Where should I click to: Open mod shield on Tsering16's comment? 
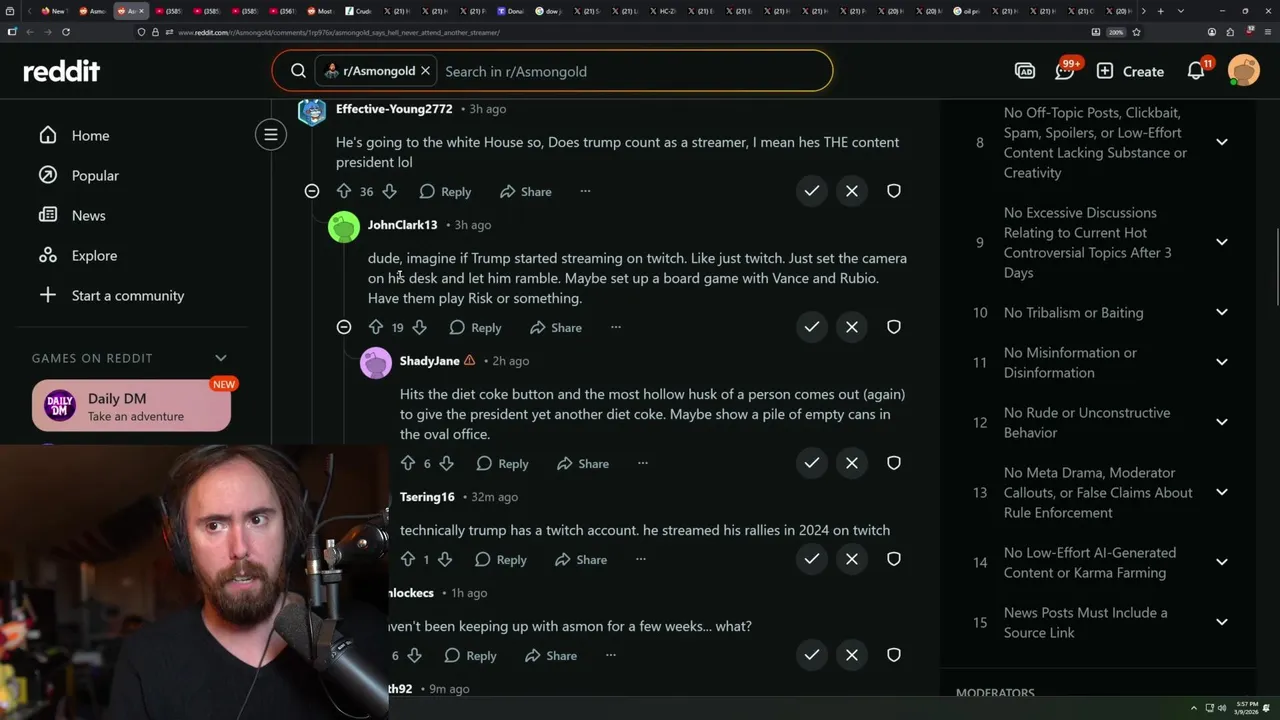tap(894, 559)
